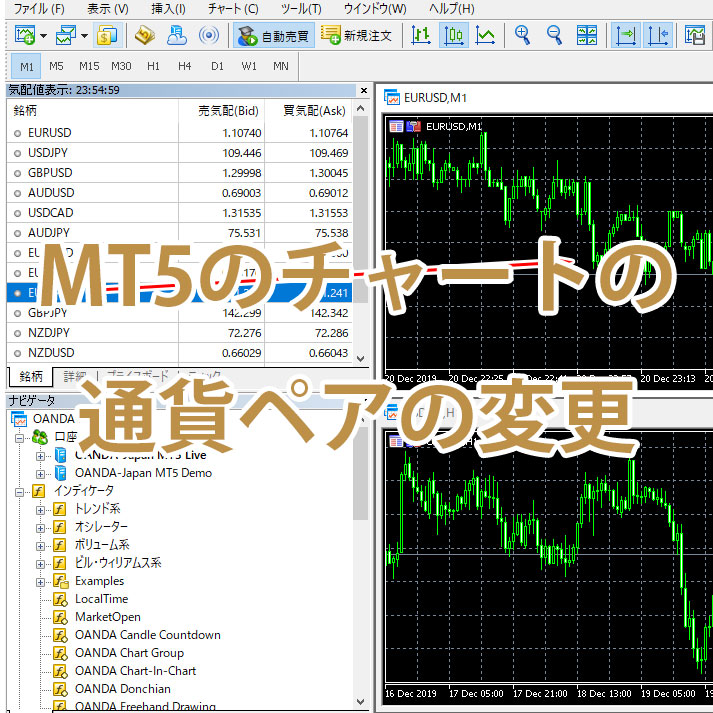Open the 新規注文 new order button

[x=356, y=35]
